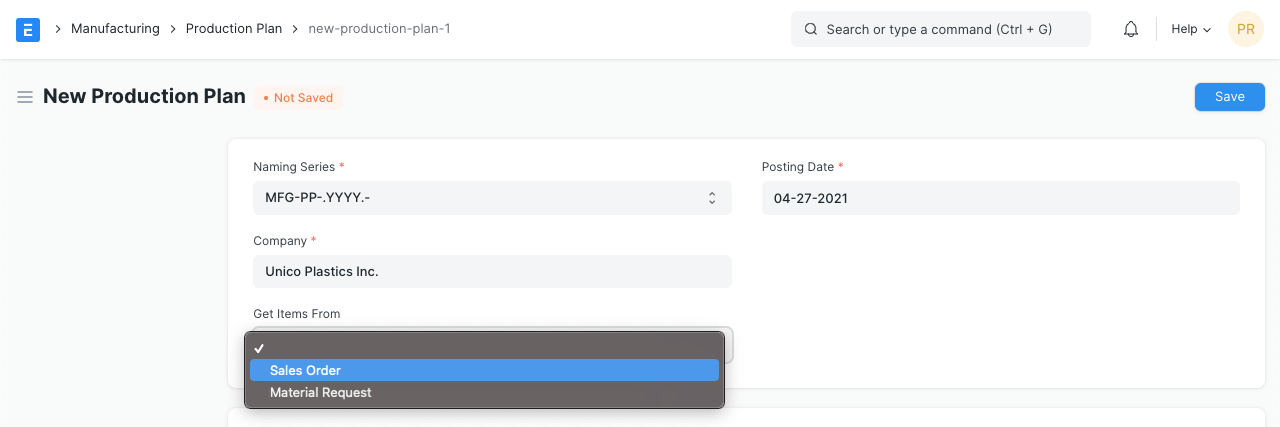
Task: Click the new-production-plan-1 breadcrumb
Action: (x=379, y=29)
